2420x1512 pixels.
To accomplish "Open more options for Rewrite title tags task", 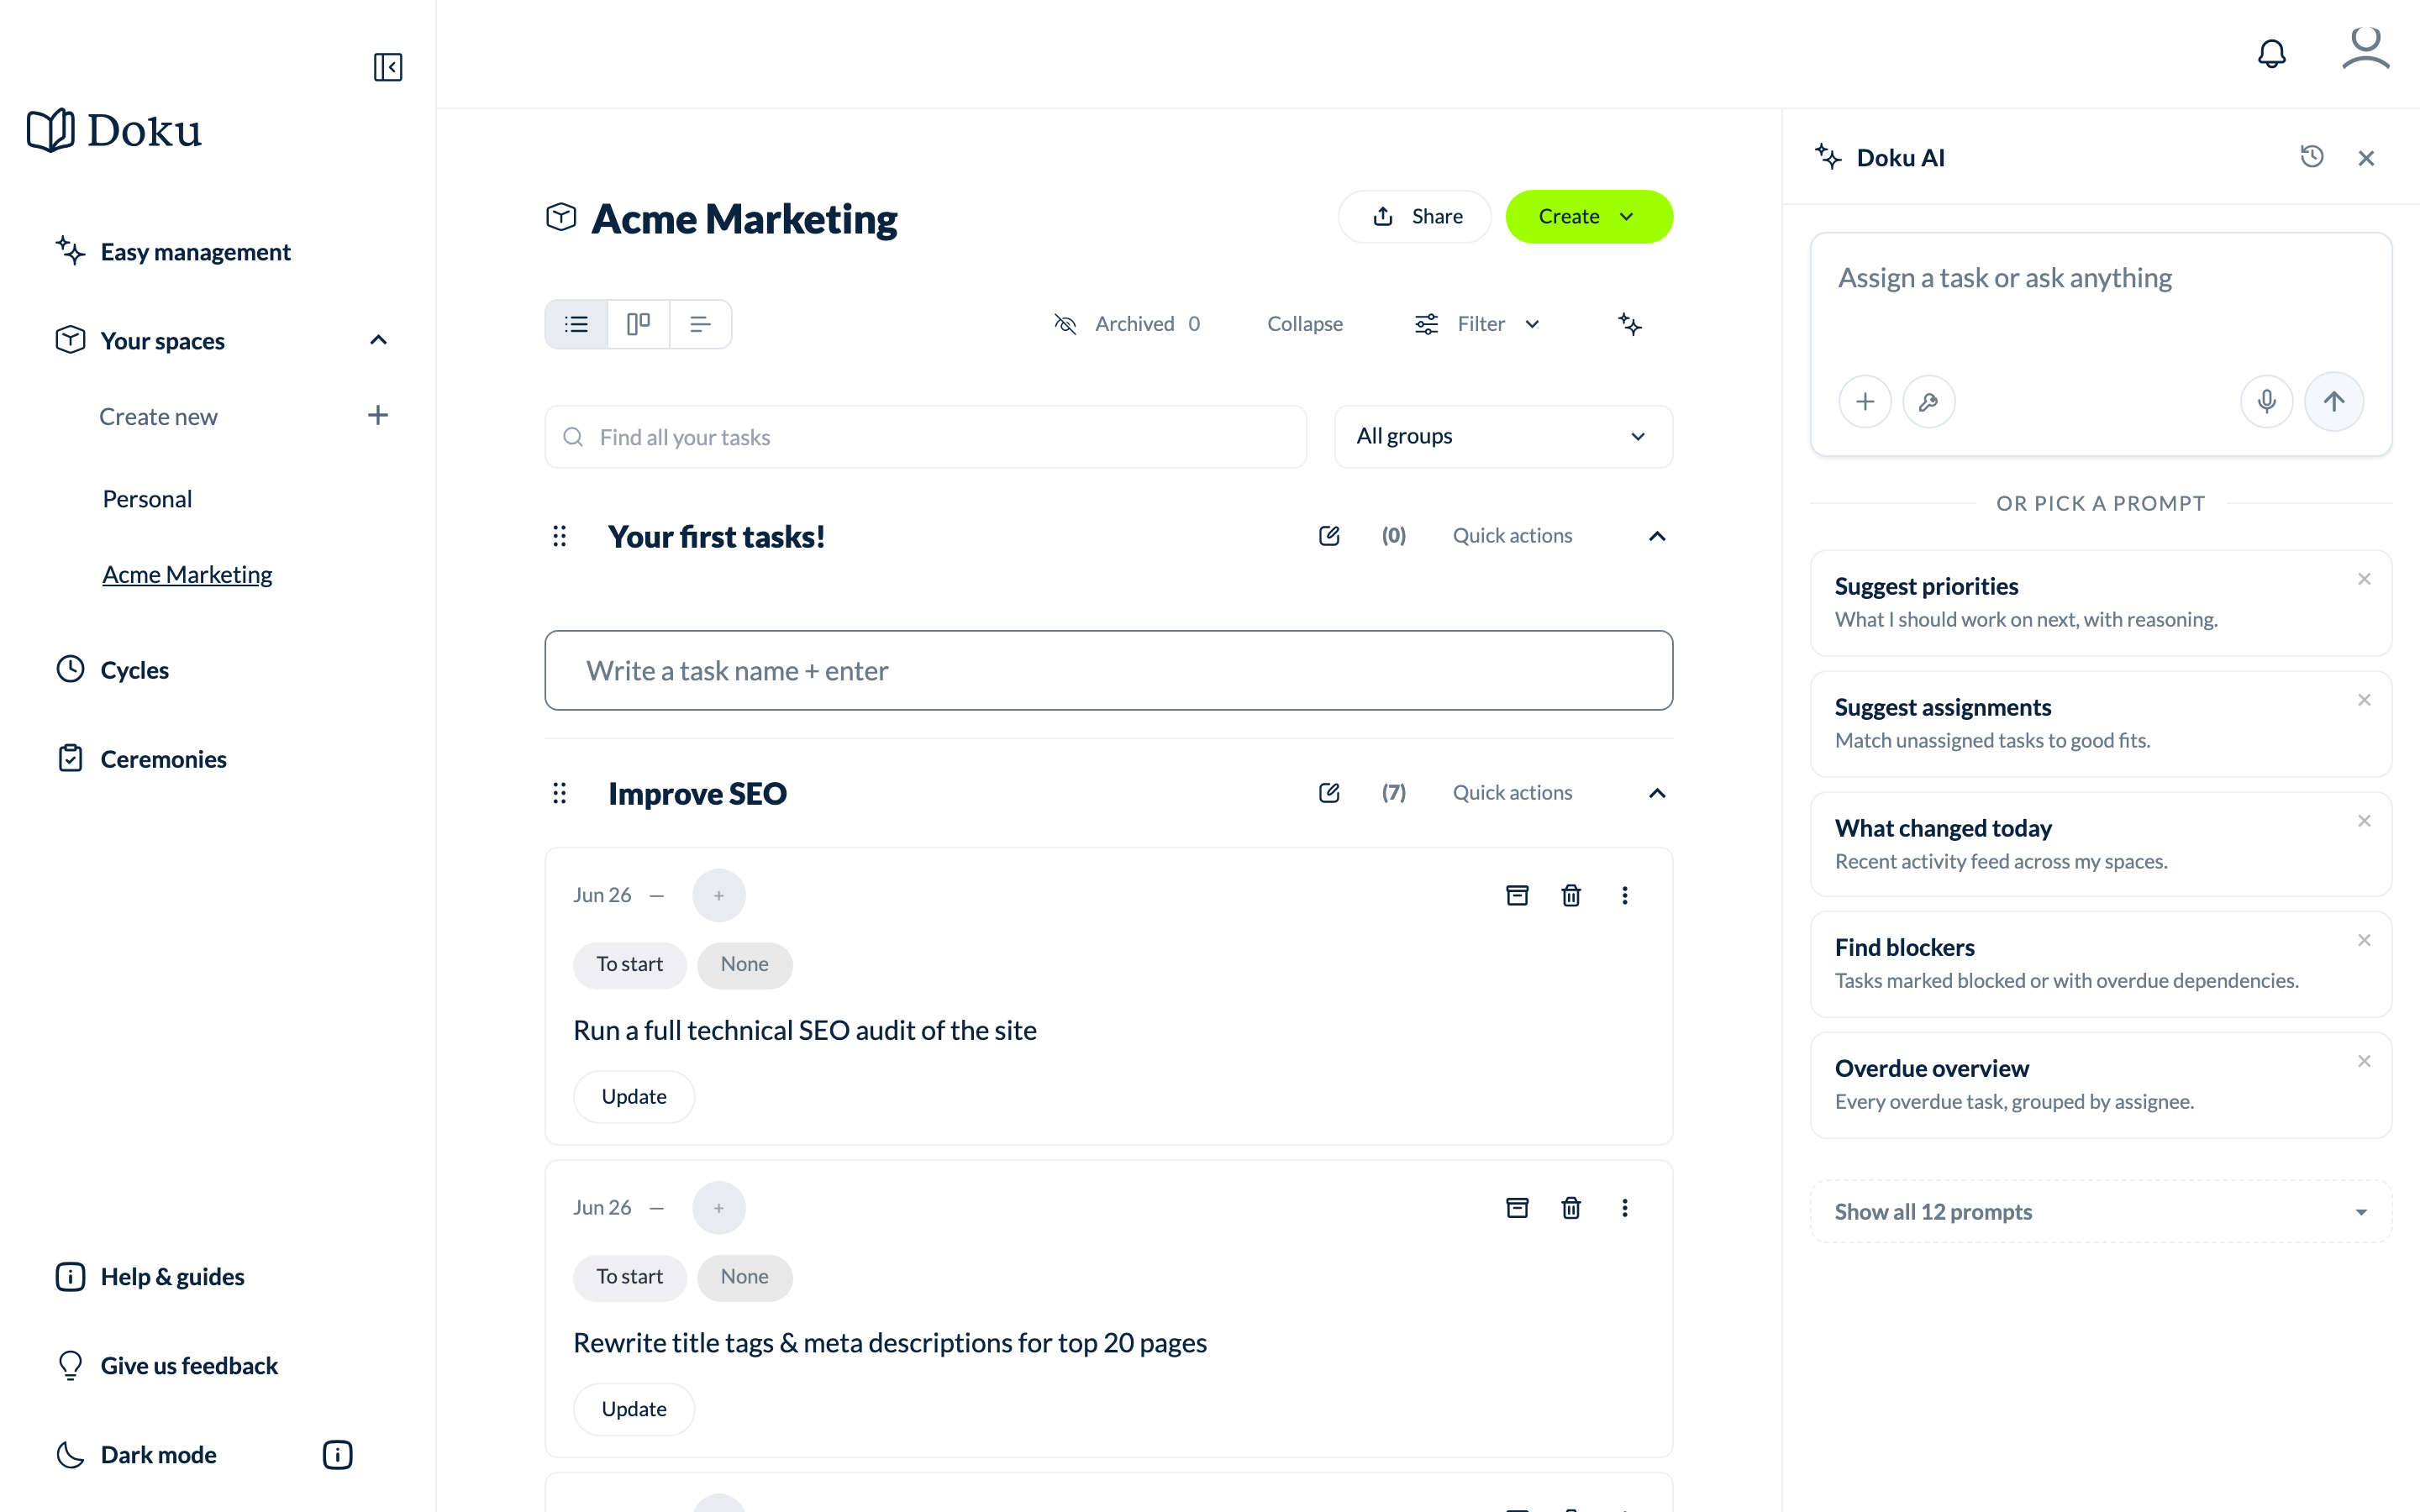I will [1625, 1208].
